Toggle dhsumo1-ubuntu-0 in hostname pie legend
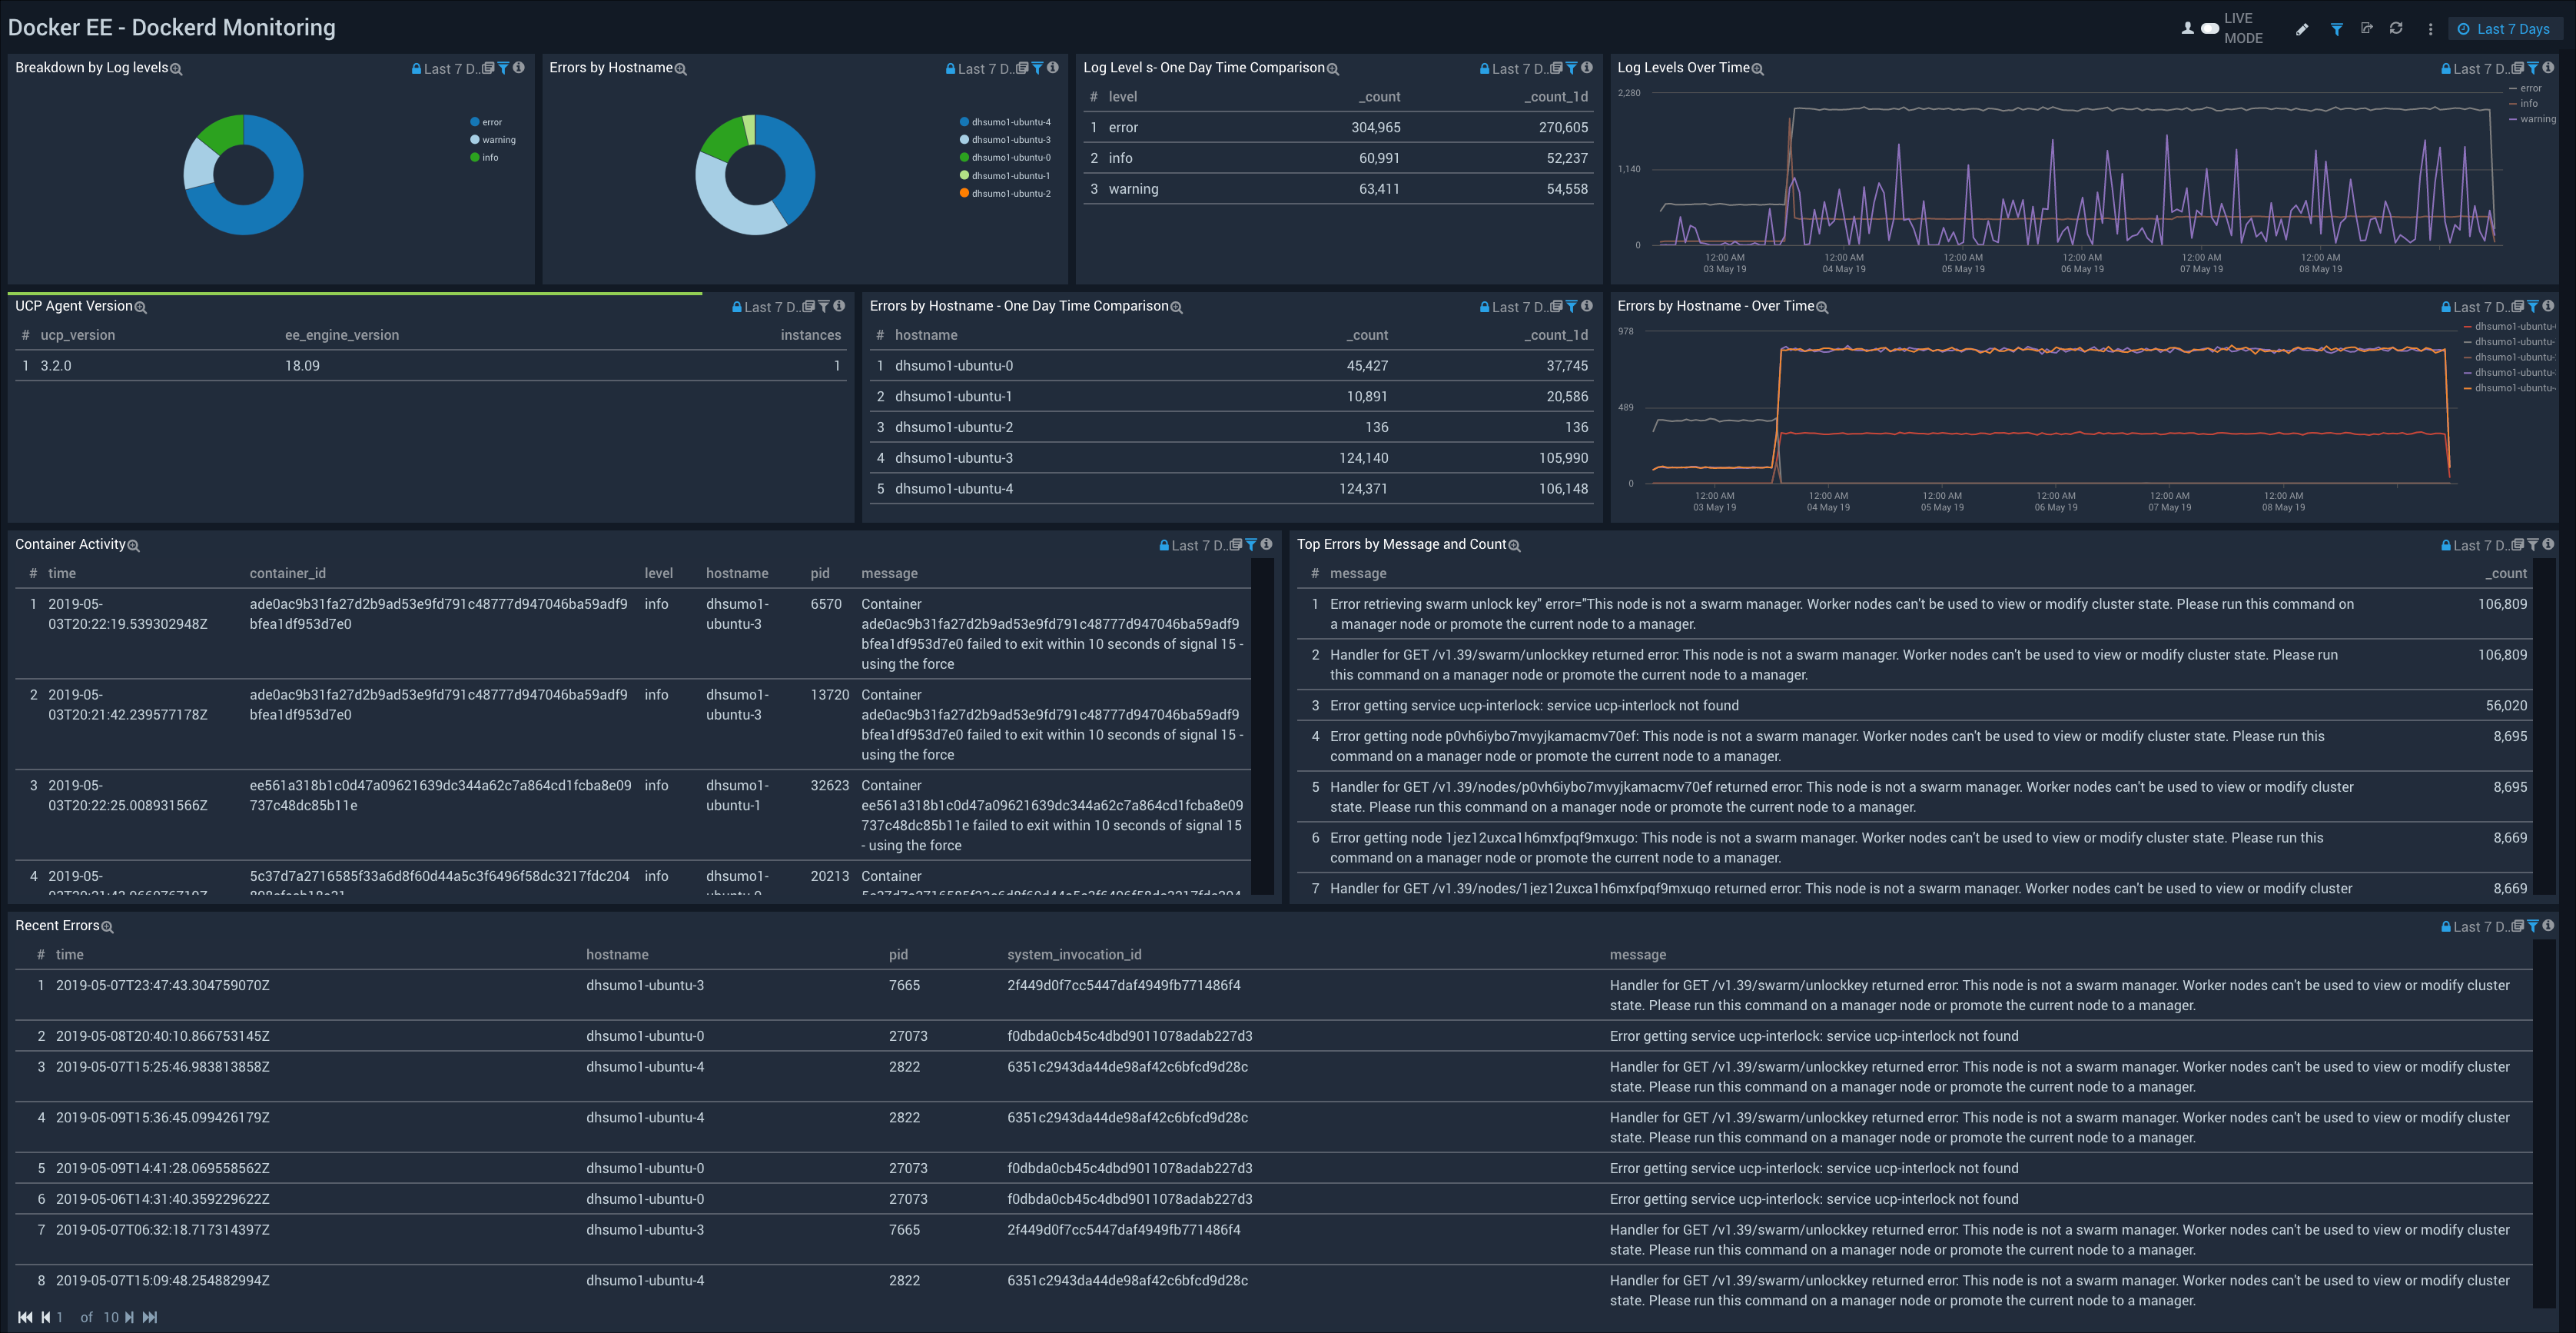 (x=1005, y=157)
